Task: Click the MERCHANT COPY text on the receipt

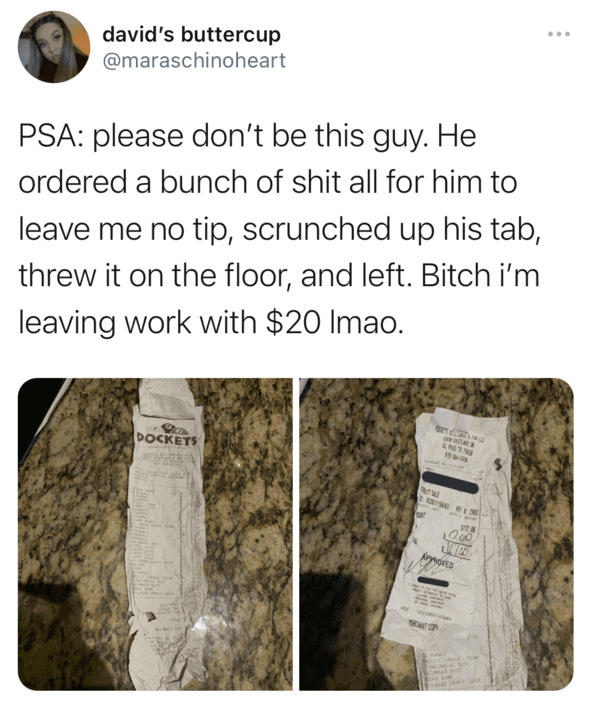Action: (x=423, y=627)
